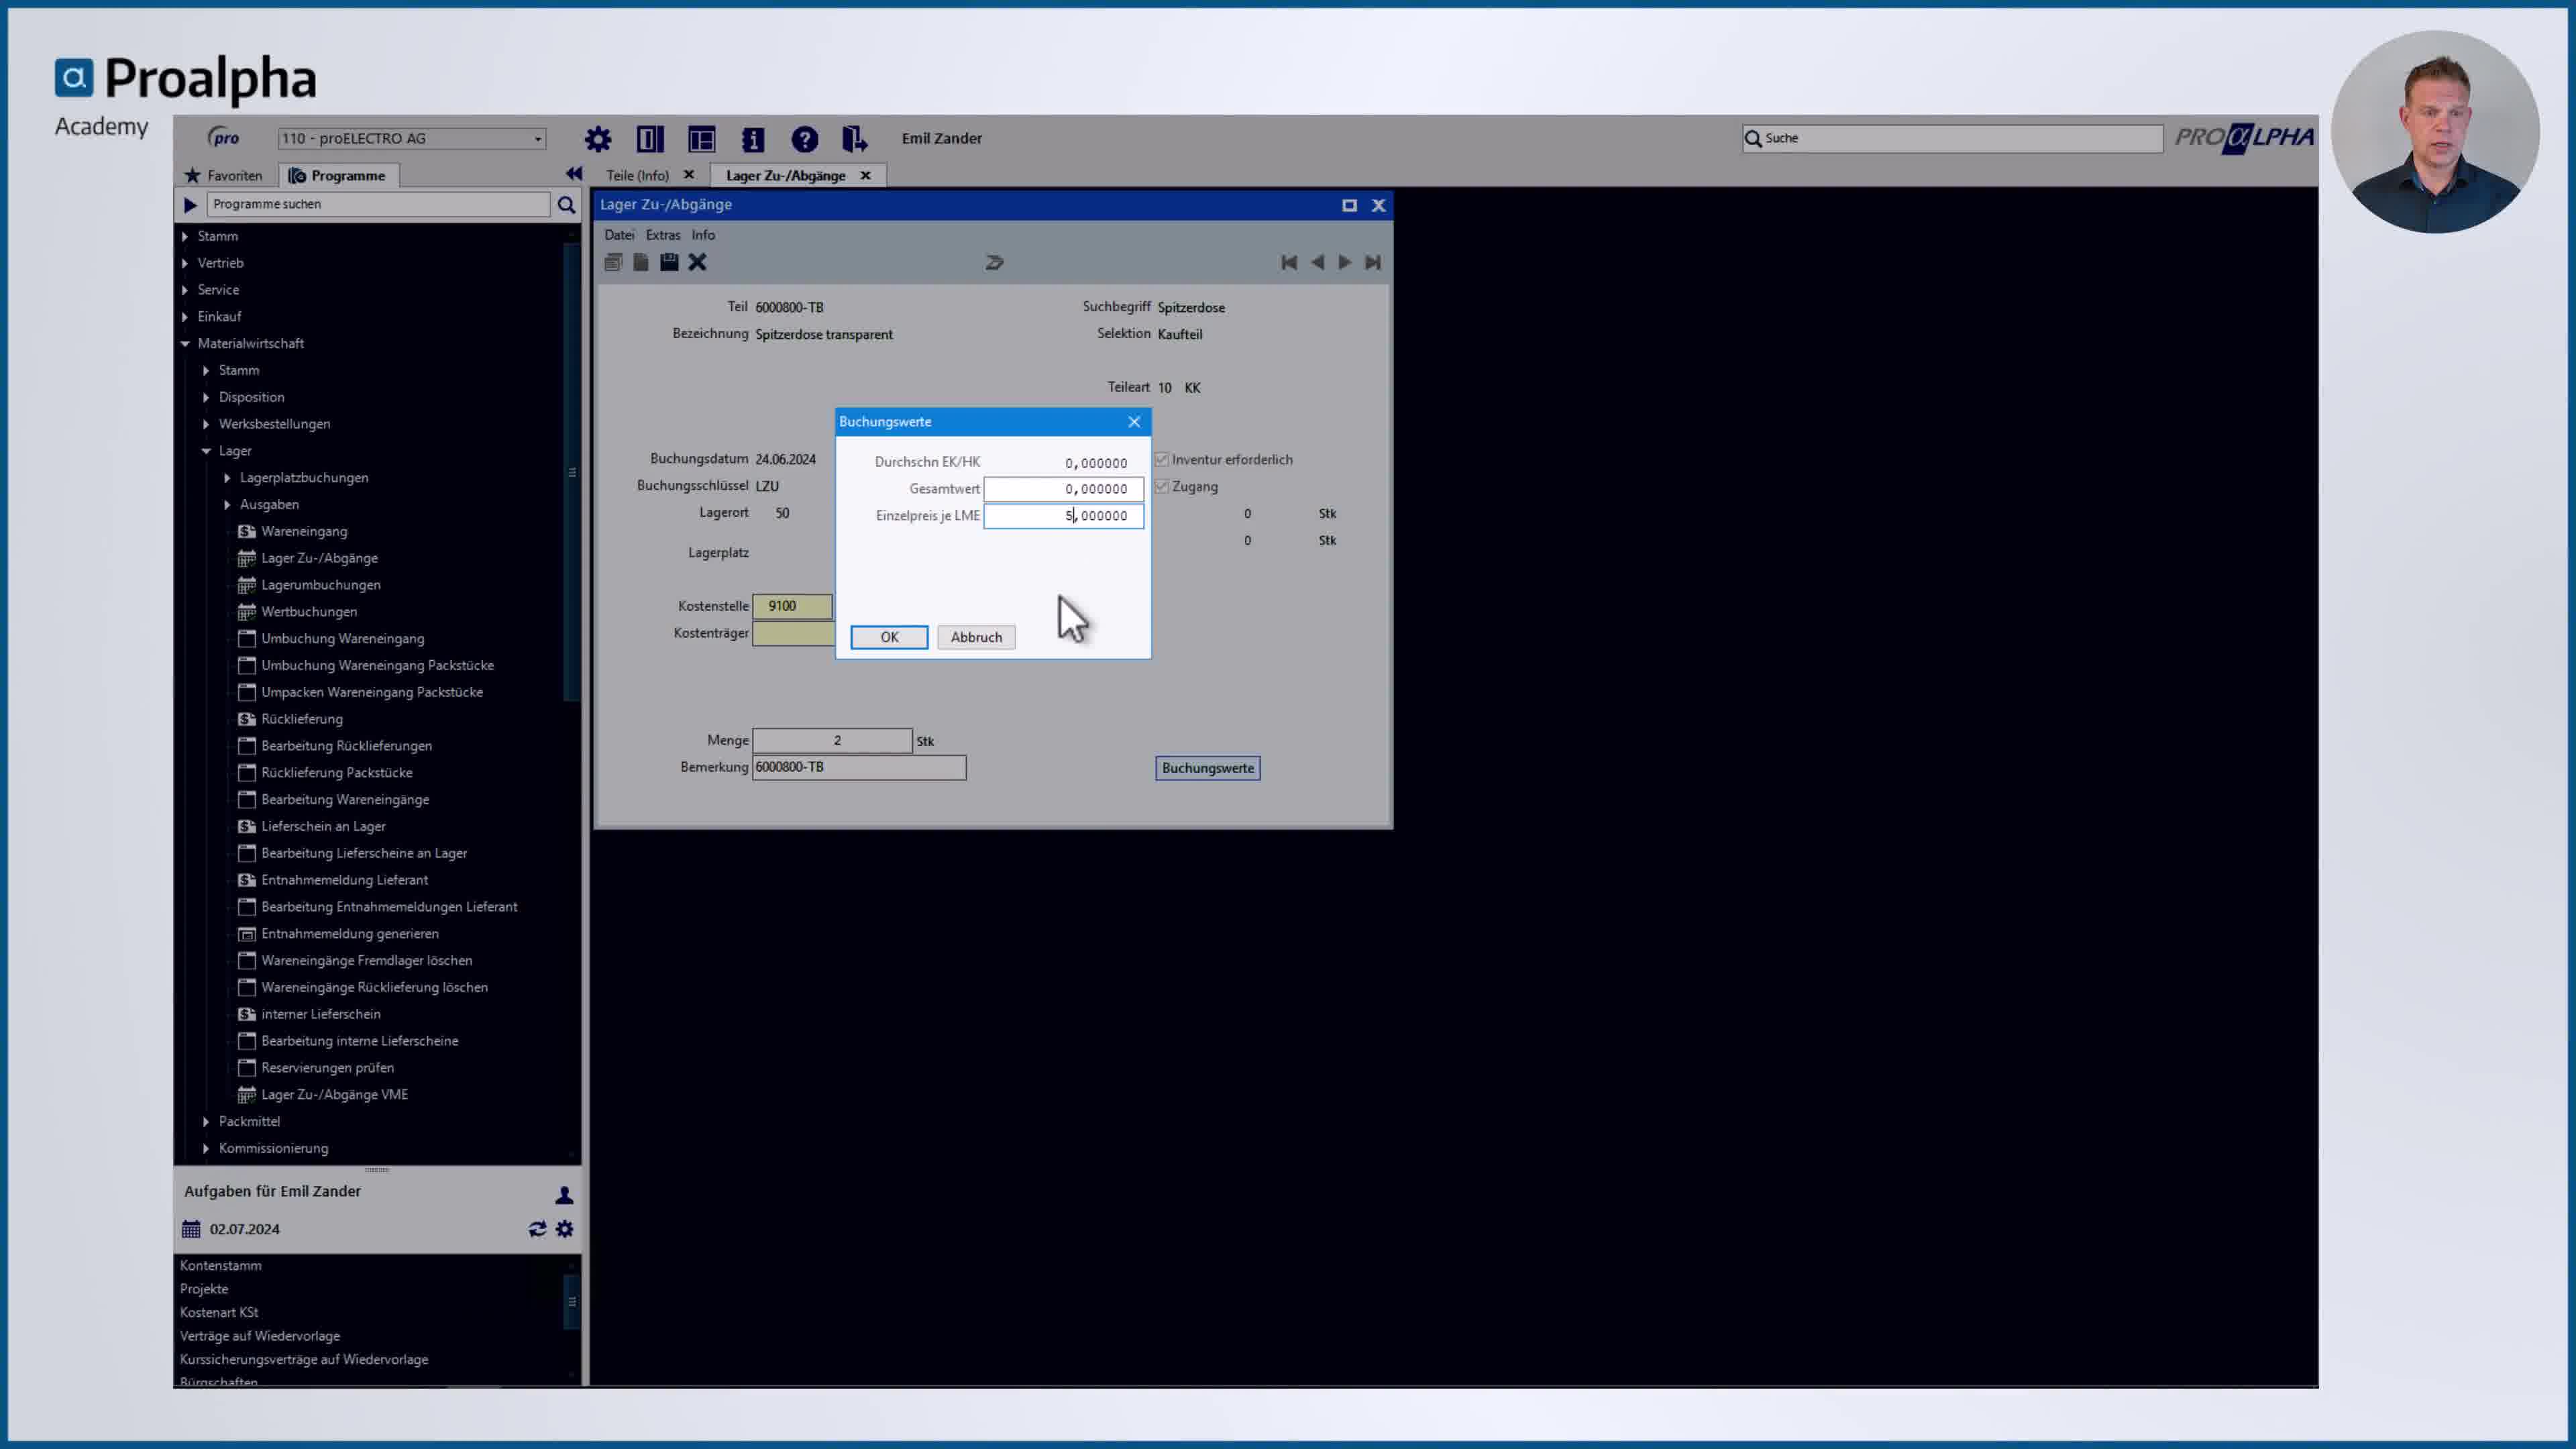2576x1449 pixels.
Task: Expand the Disposition tree node
Action: coord(206,398)
